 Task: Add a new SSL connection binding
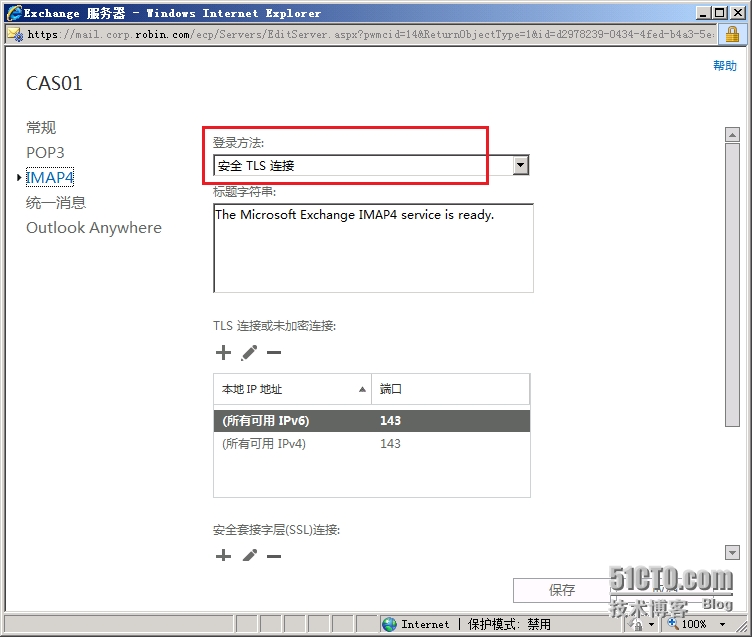(223, 556)
